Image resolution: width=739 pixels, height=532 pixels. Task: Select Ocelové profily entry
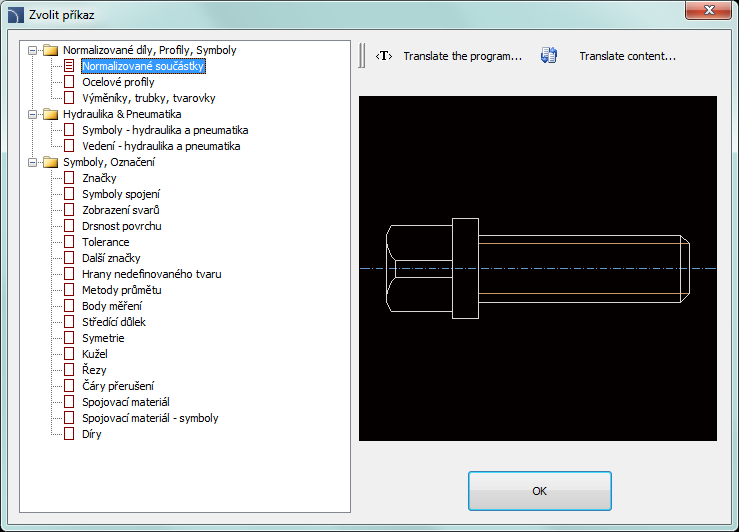coord(118,82)
